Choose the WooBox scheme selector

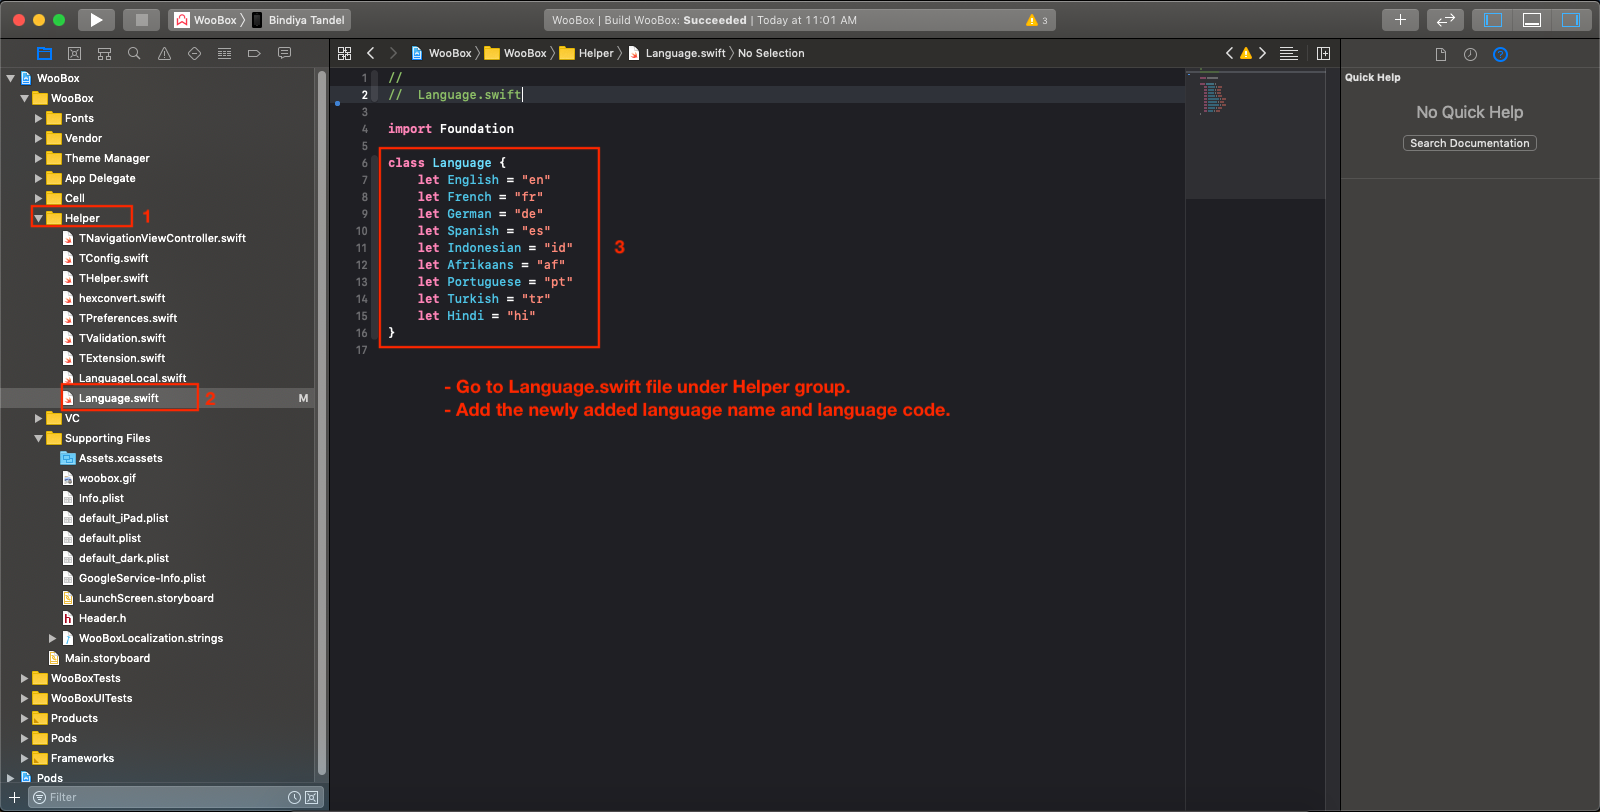tap(206, 20)
